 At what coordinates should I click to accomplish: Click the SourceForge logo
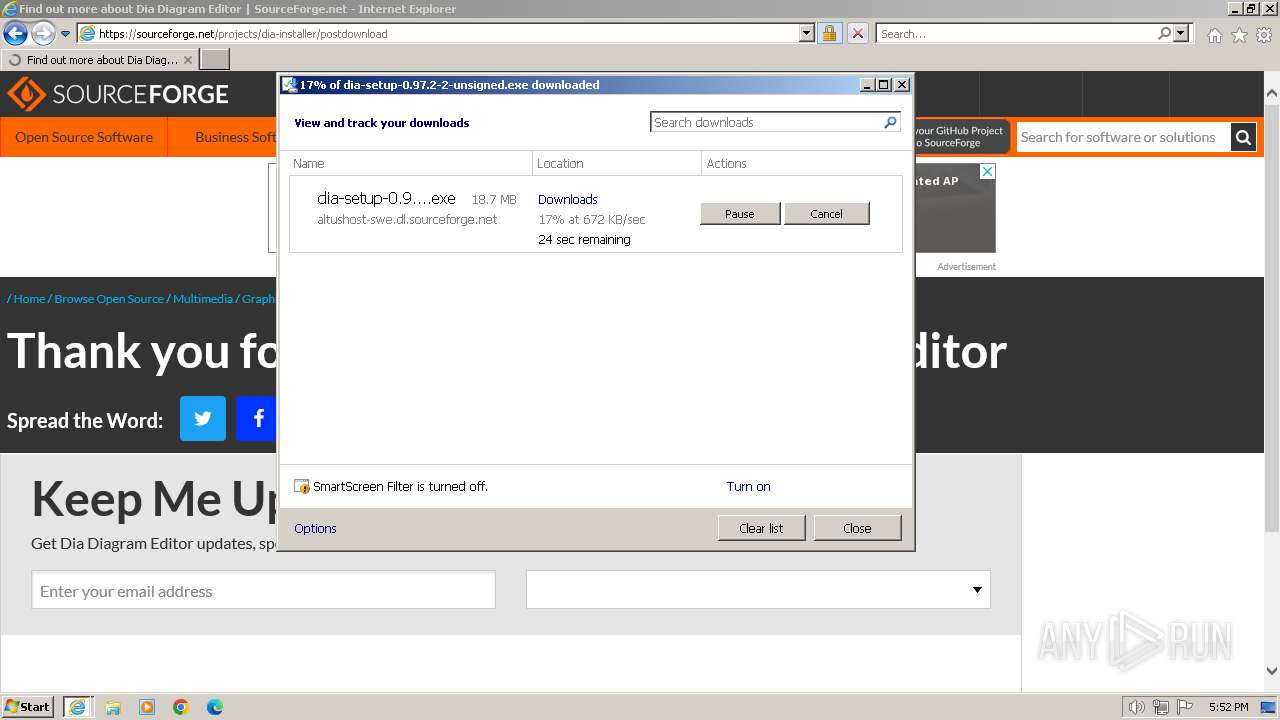(118, 95)
